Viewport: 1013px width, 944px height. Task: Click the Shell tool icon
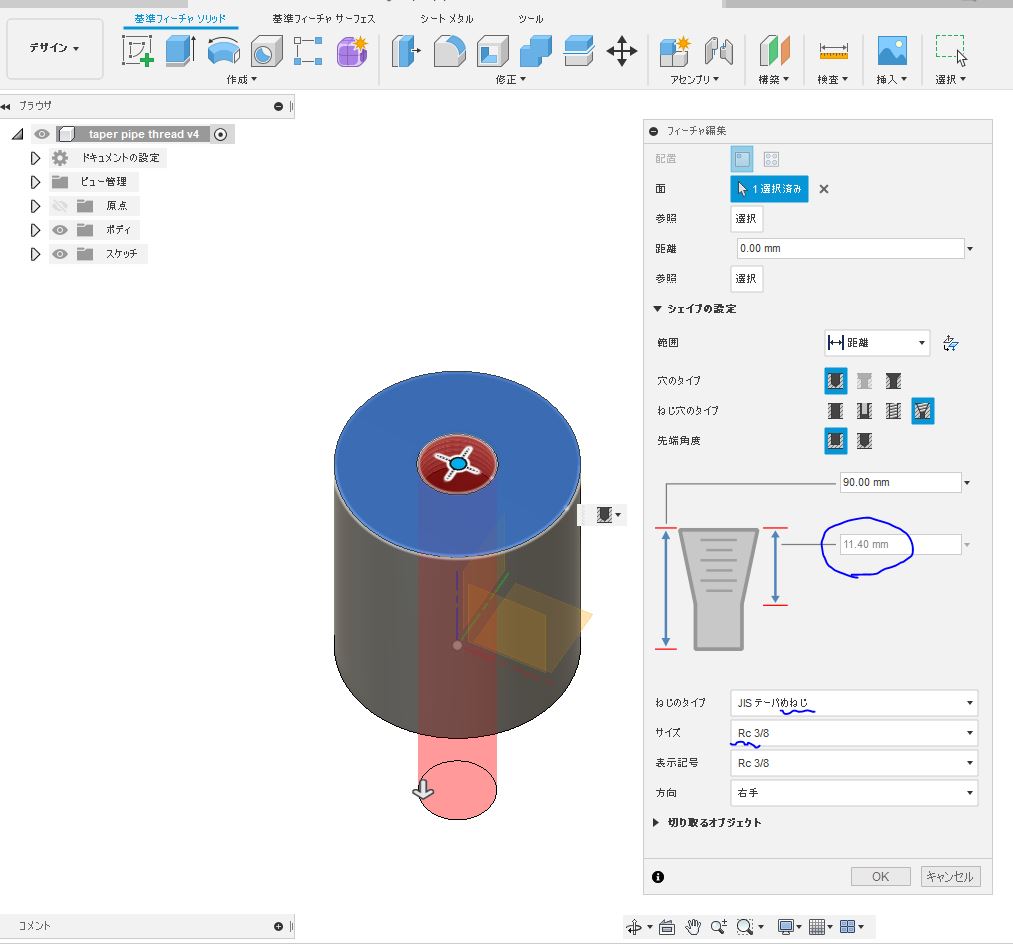click(493, 51)
